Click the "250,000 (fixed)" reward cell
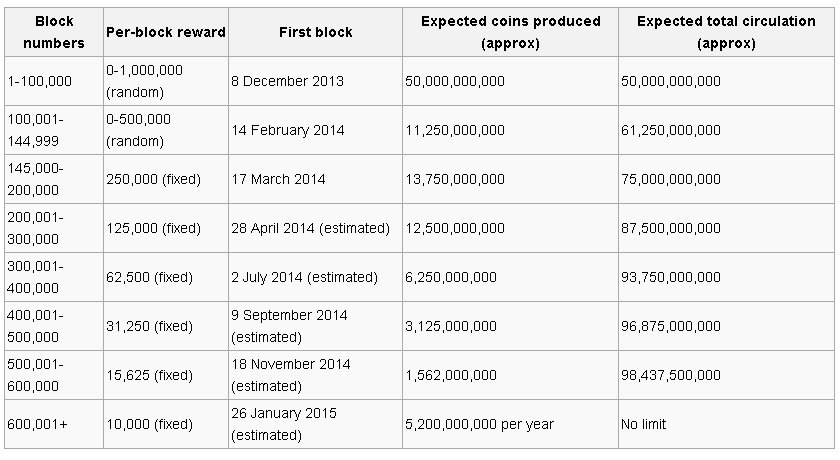Image resolution: width=840 pixels, height=460 pixels. click(x=153, y=179)
